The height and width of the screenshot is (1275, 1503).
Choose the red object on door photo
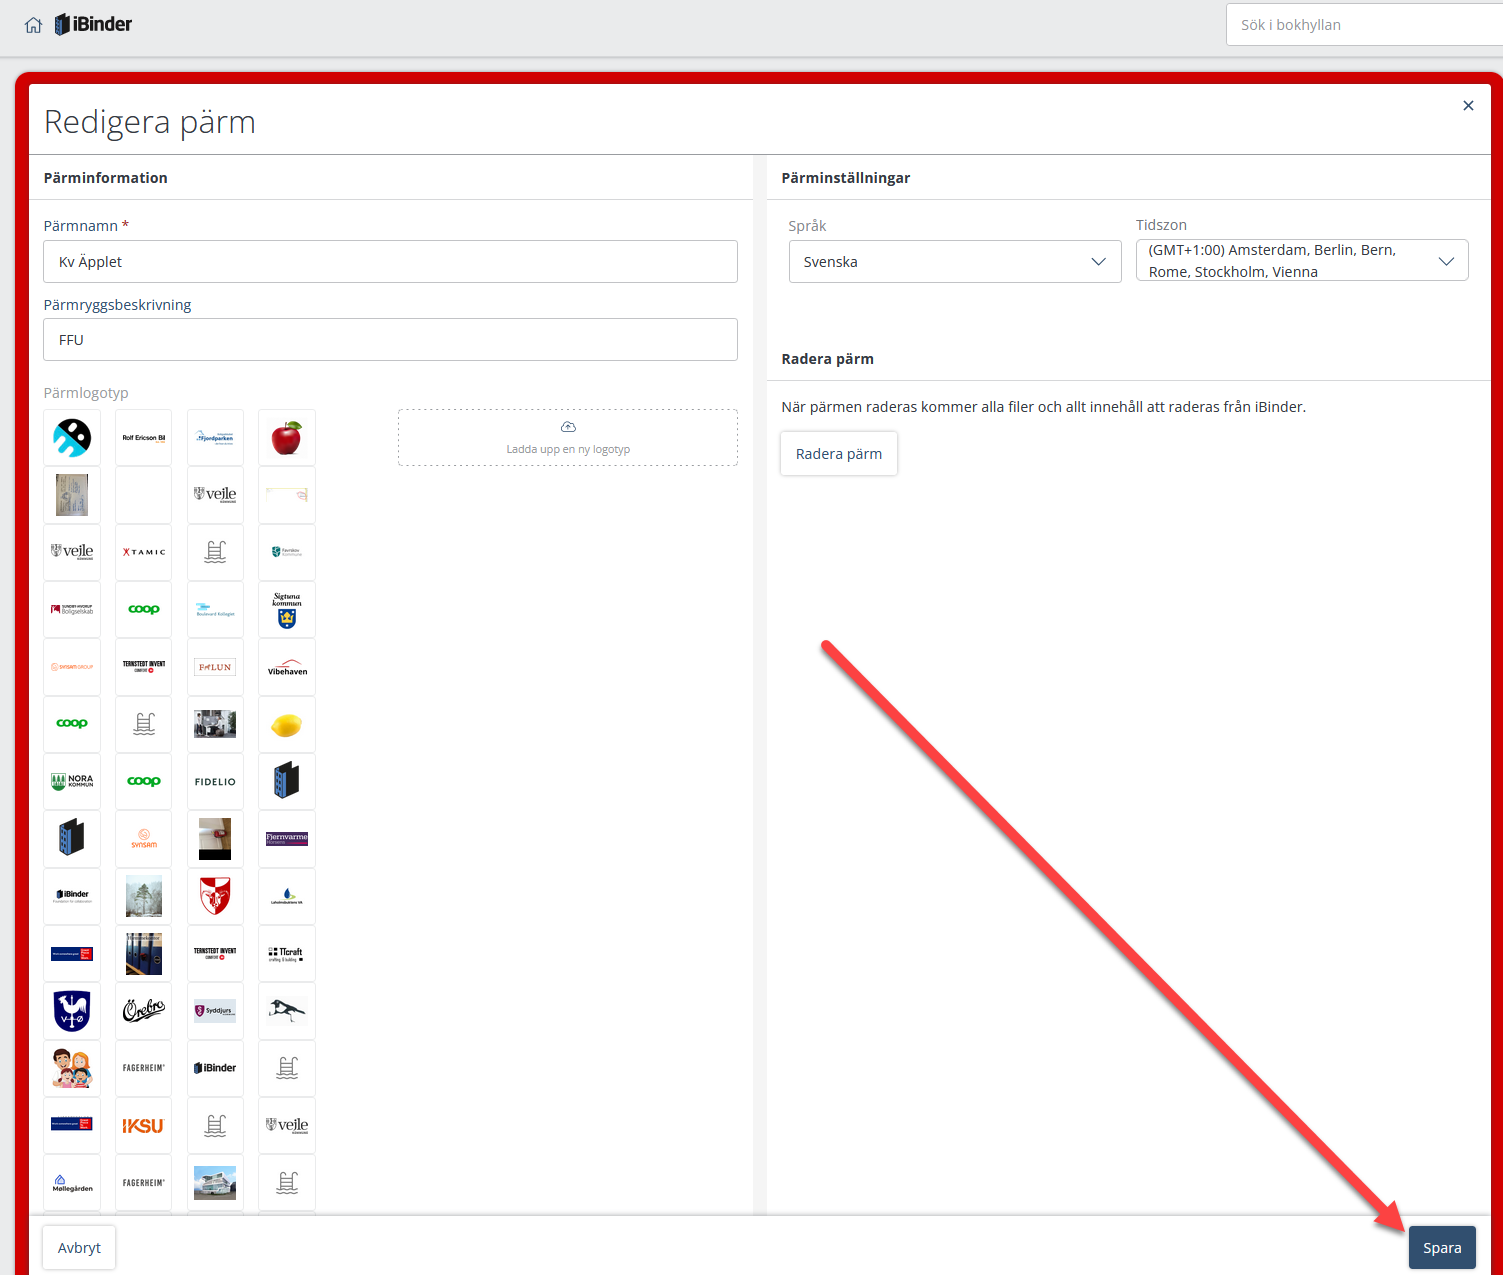point(215,839)
